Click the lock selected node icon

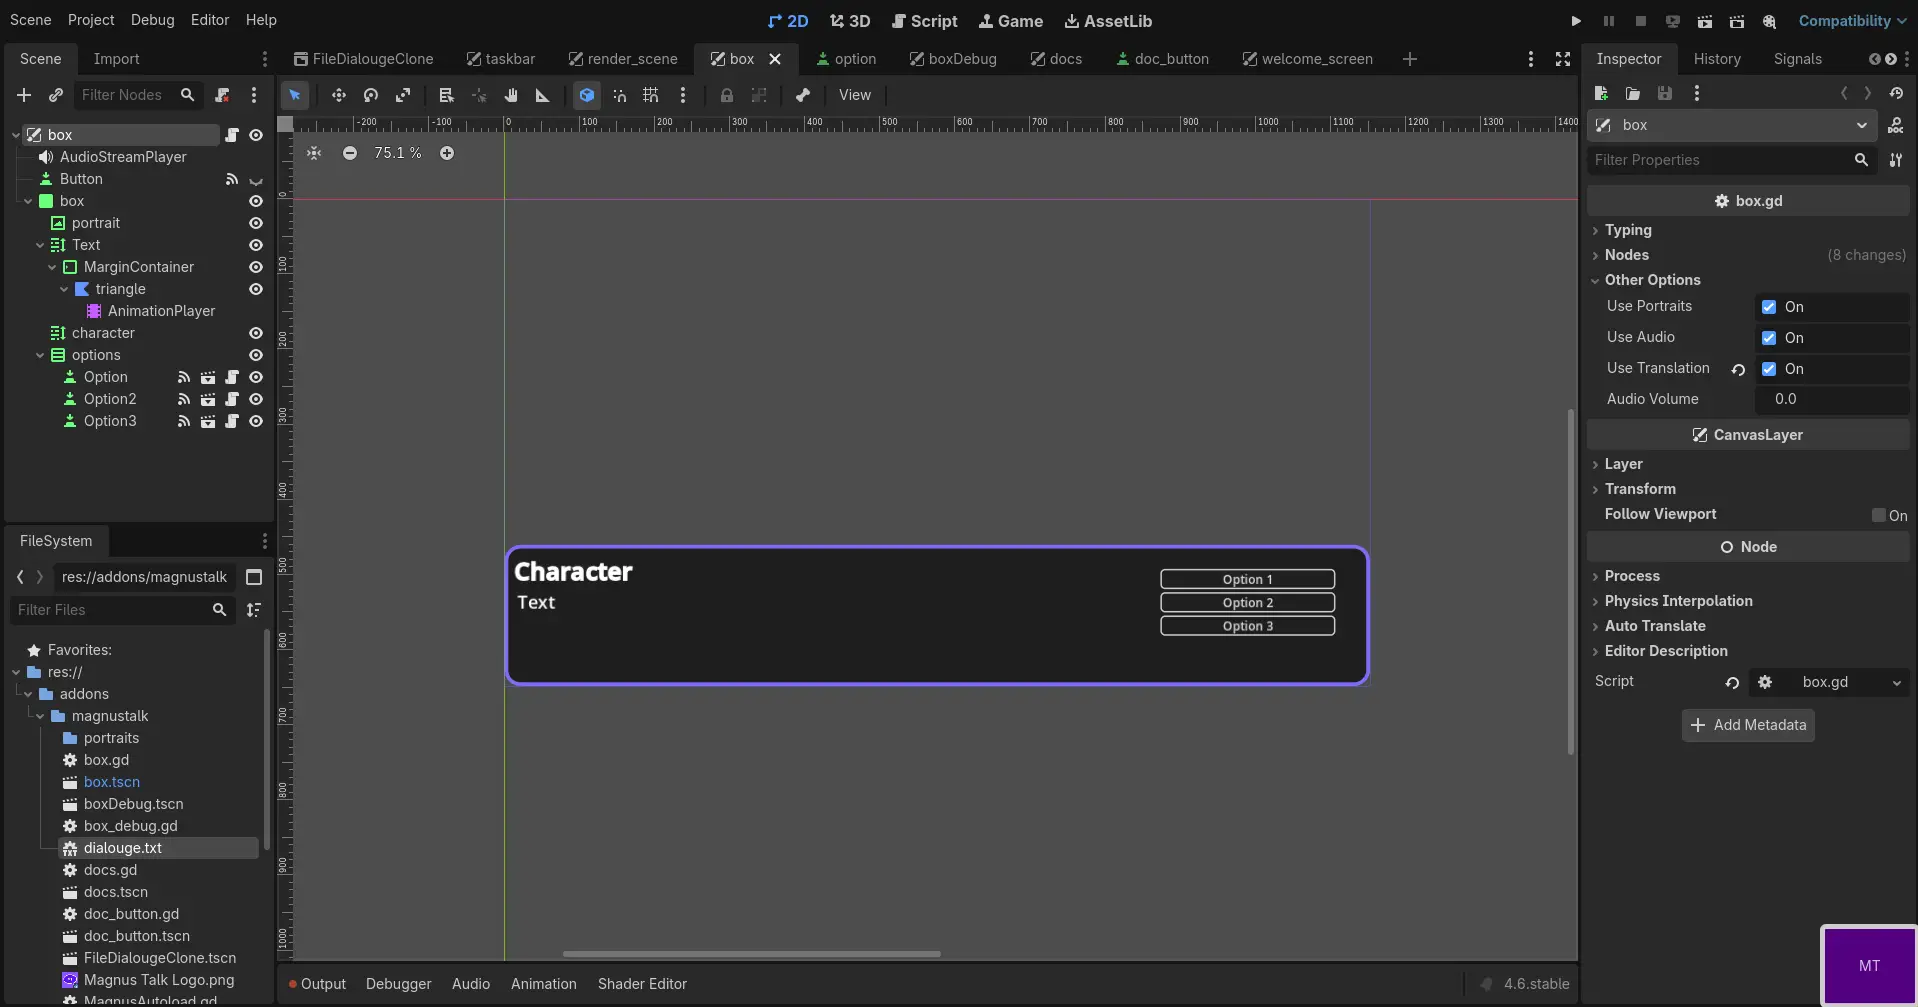click(727, 95)
